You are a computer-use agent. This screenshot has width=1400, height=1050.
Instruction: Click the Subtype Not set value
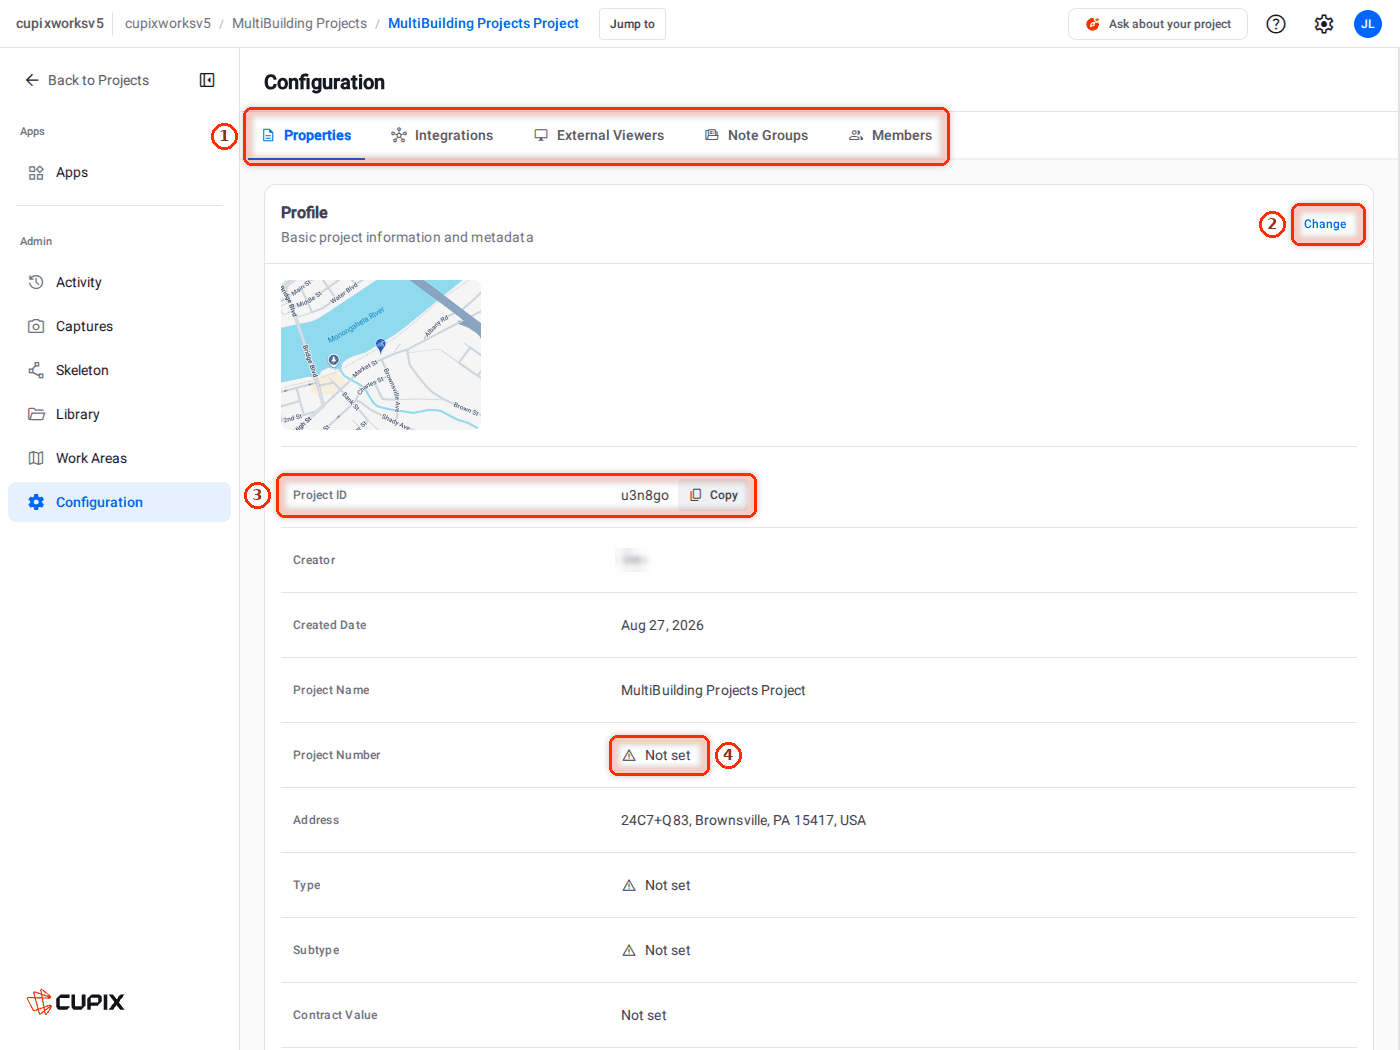coord(656,950)
